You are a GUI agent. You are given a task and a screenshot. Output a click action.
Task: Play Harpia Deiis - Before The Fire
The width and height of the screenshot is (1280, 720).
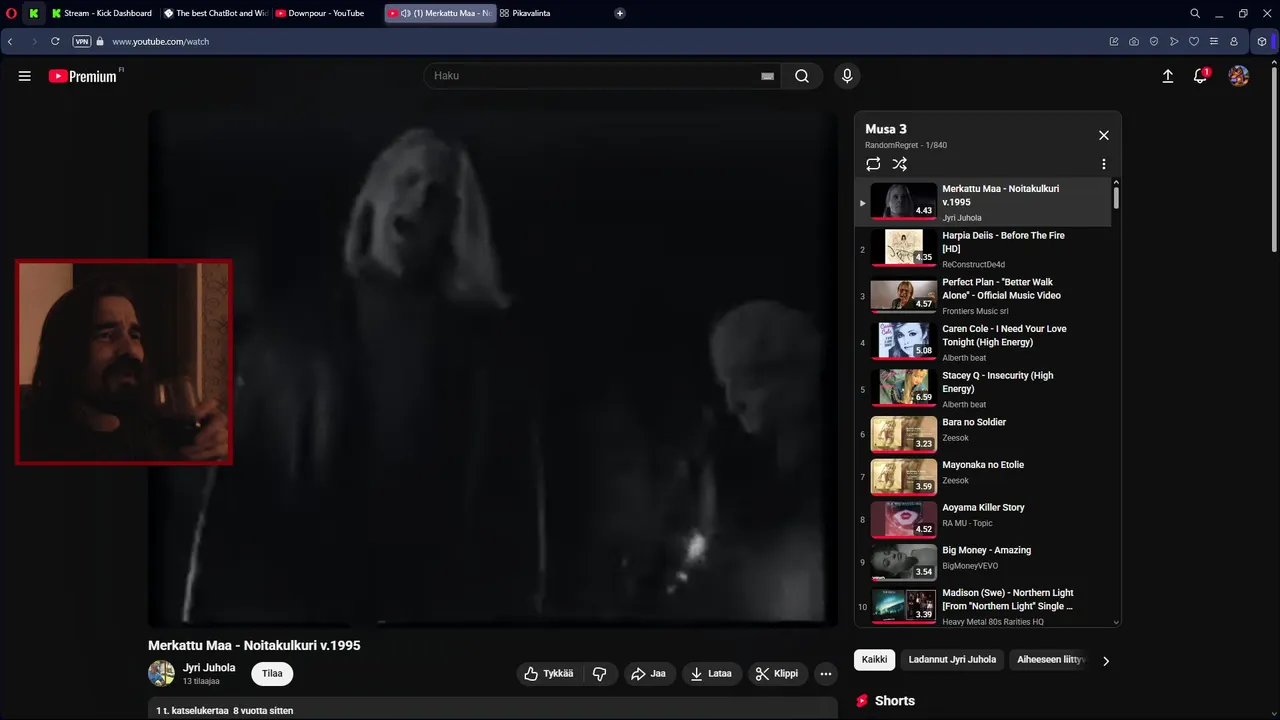pos(985,249)
